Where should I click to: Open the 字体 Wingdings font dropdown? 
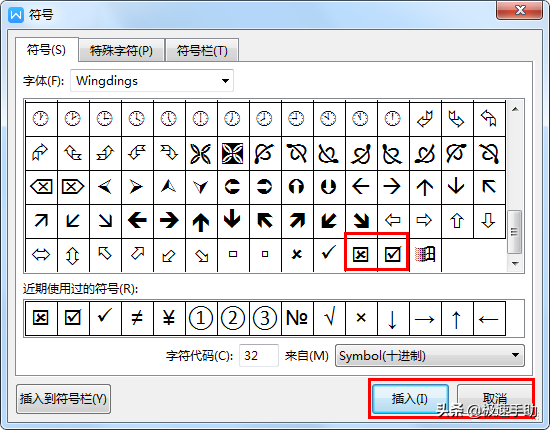click(152, 81)
